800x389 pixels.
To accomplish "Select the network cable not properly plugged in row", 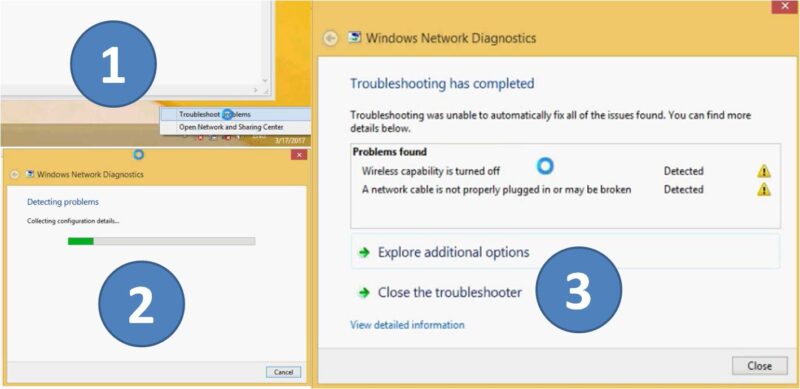I will point(565,190).
